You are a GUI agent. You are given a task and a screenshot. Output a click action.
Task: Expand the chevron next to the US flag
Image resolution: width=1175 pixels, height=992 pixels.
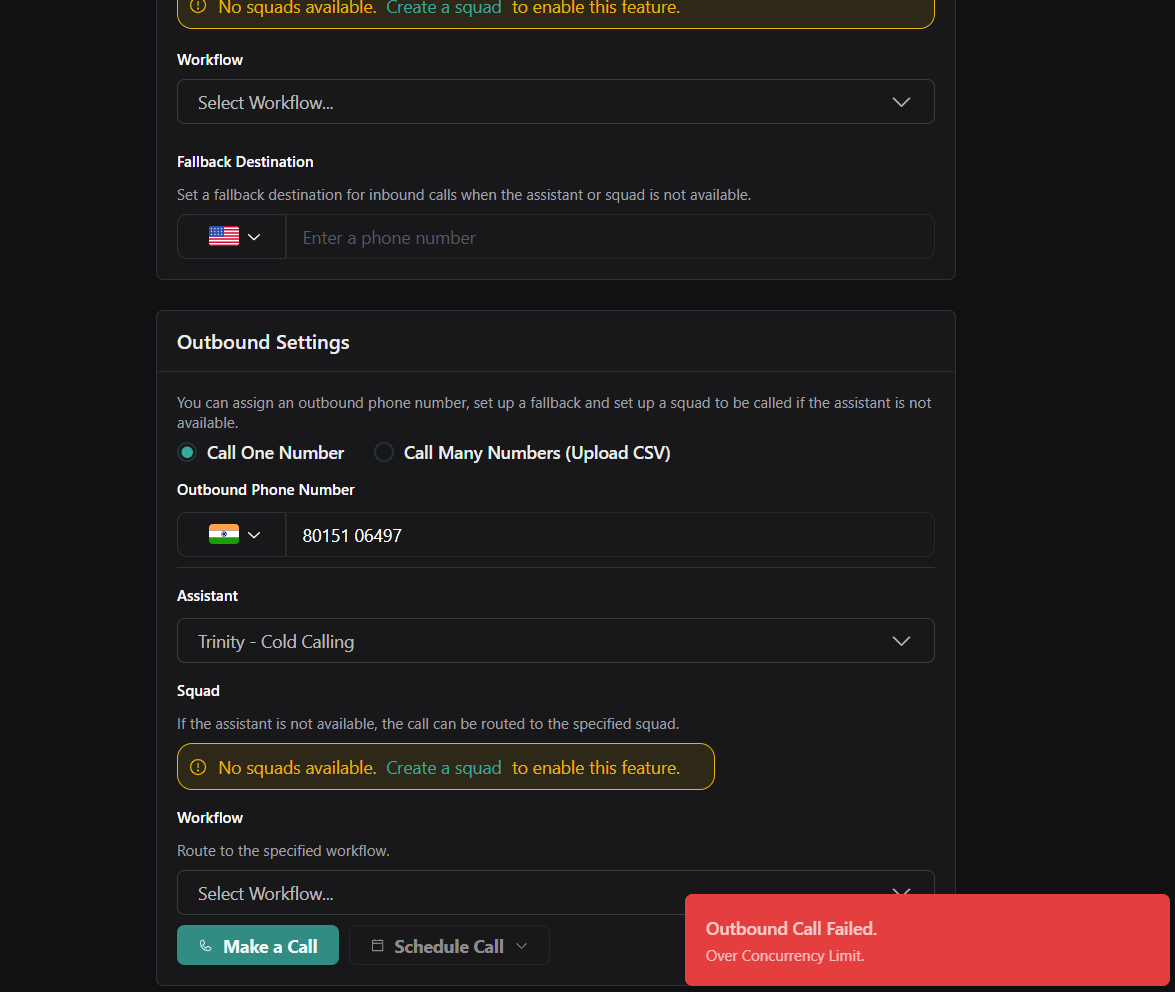(254, 237)
